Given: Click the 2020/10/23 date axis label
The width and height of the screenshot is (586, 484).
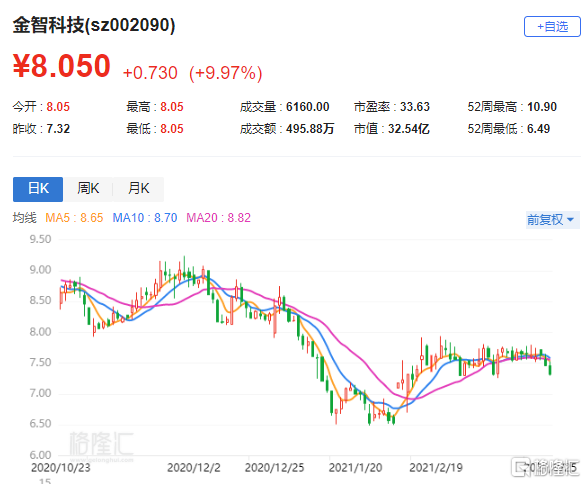Looking at the screenshot, I should (61, 468).
